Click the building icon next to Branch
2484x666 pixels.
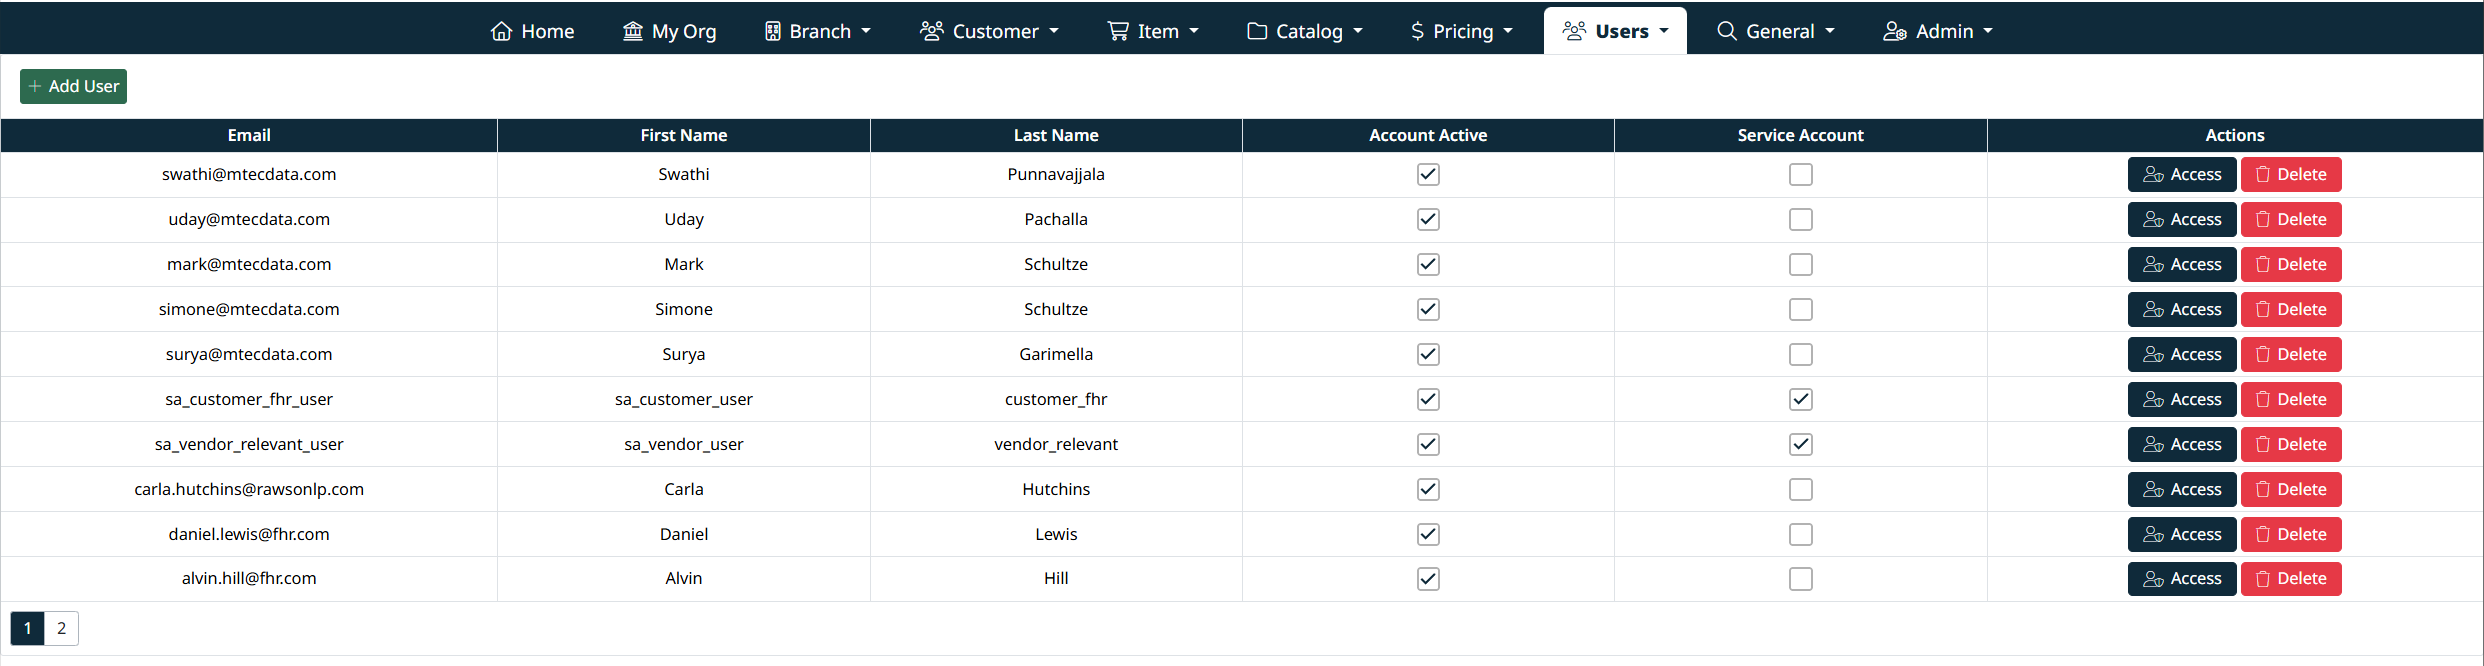(772, 31)
